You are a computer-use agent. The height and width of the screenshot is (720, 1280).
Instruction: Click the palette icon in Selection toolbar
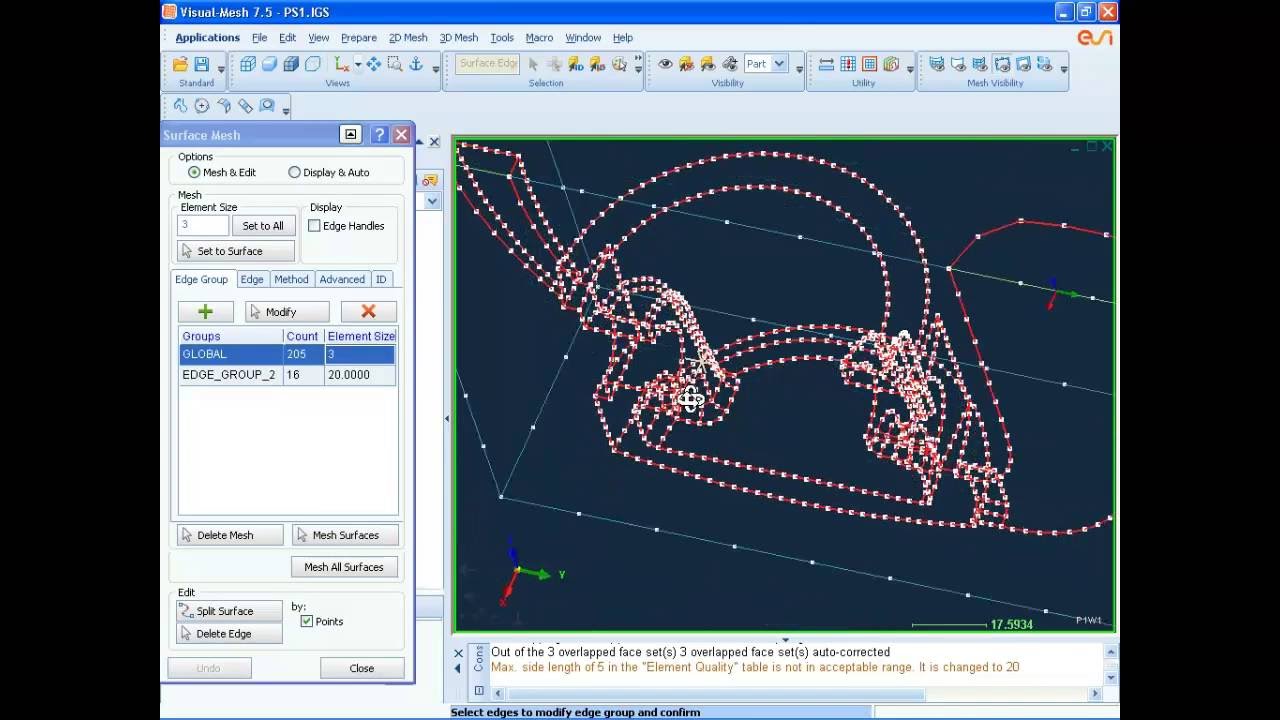point(620,64)
